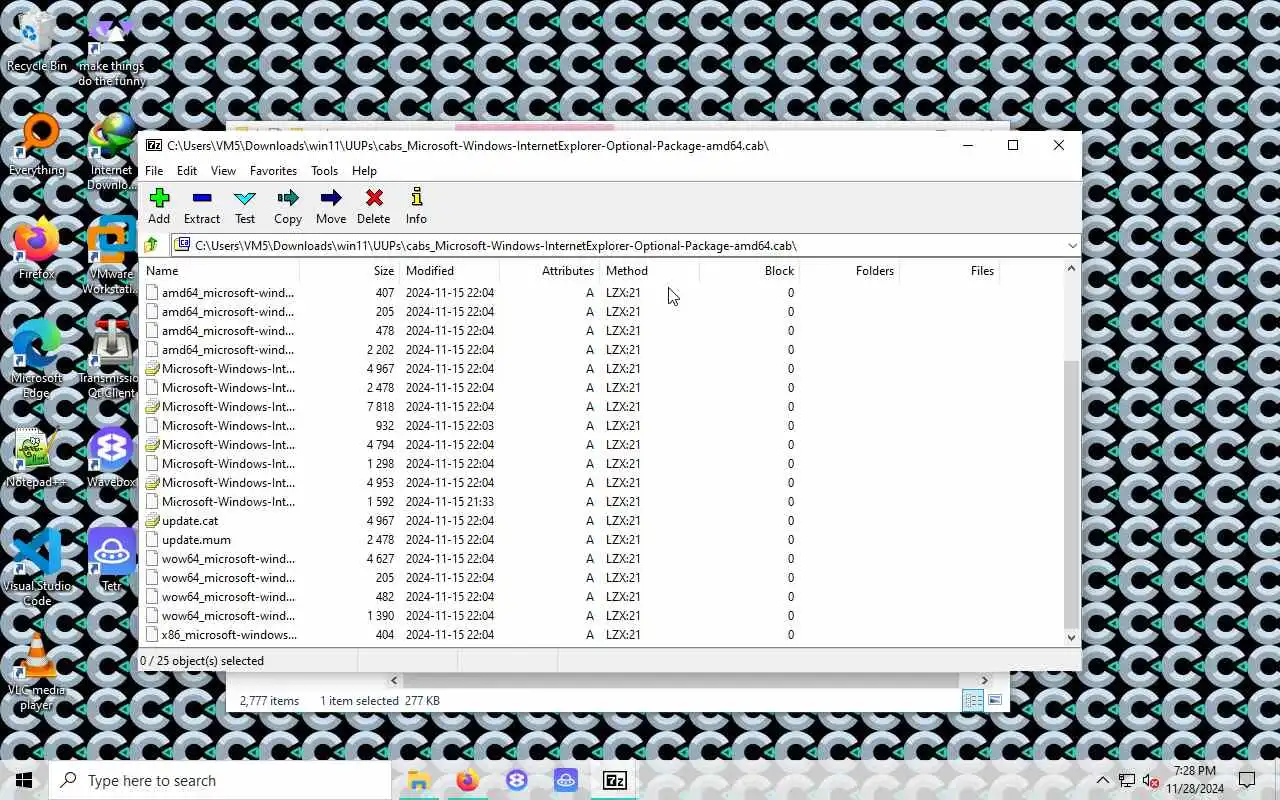Open the Wavebox desktop shortcut
Viewport: 1280px width, 800px height.
pos(111,458)
